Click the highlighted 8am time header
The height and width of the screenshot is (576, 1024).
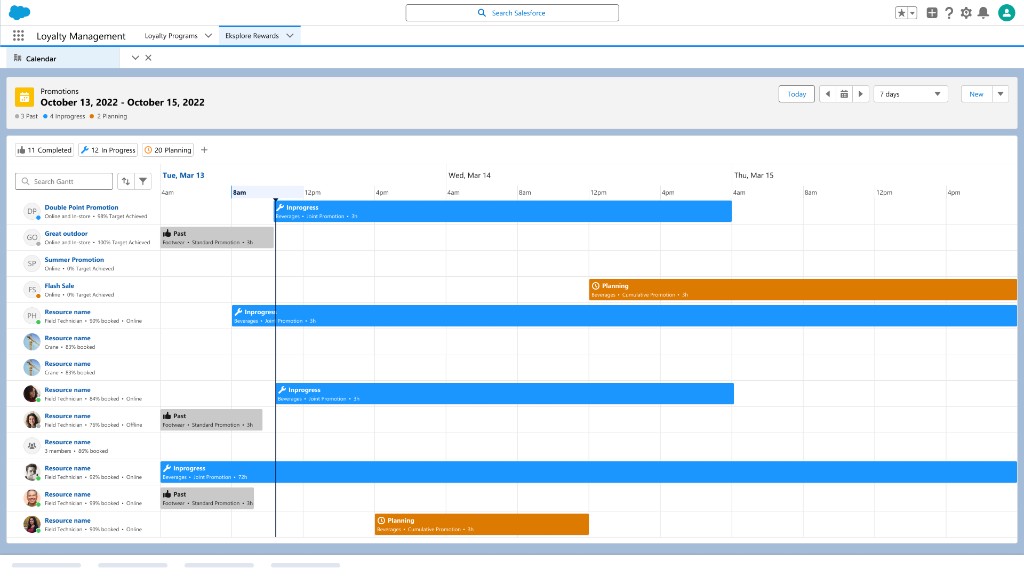(x=267, y=193)
